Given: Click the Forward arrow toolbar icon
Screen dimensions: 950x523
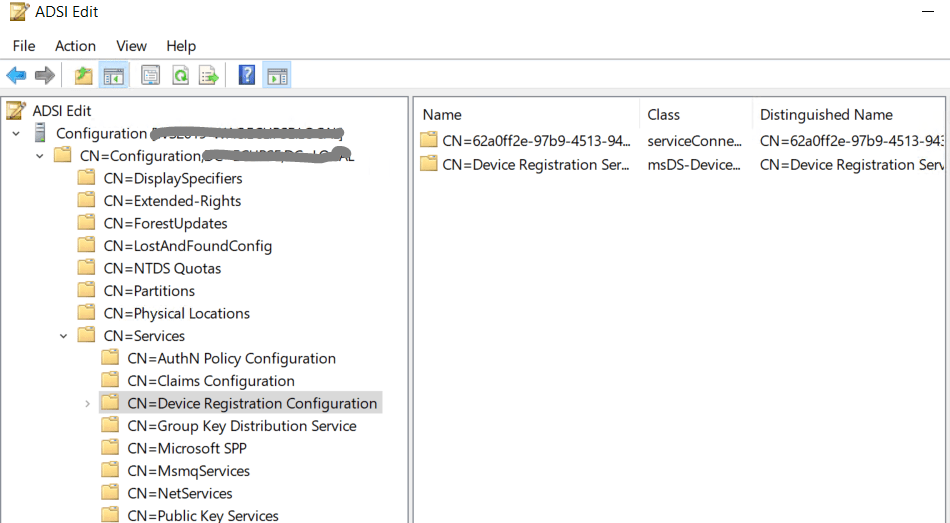Looking at the screenshot, I should tap(44, 75).
